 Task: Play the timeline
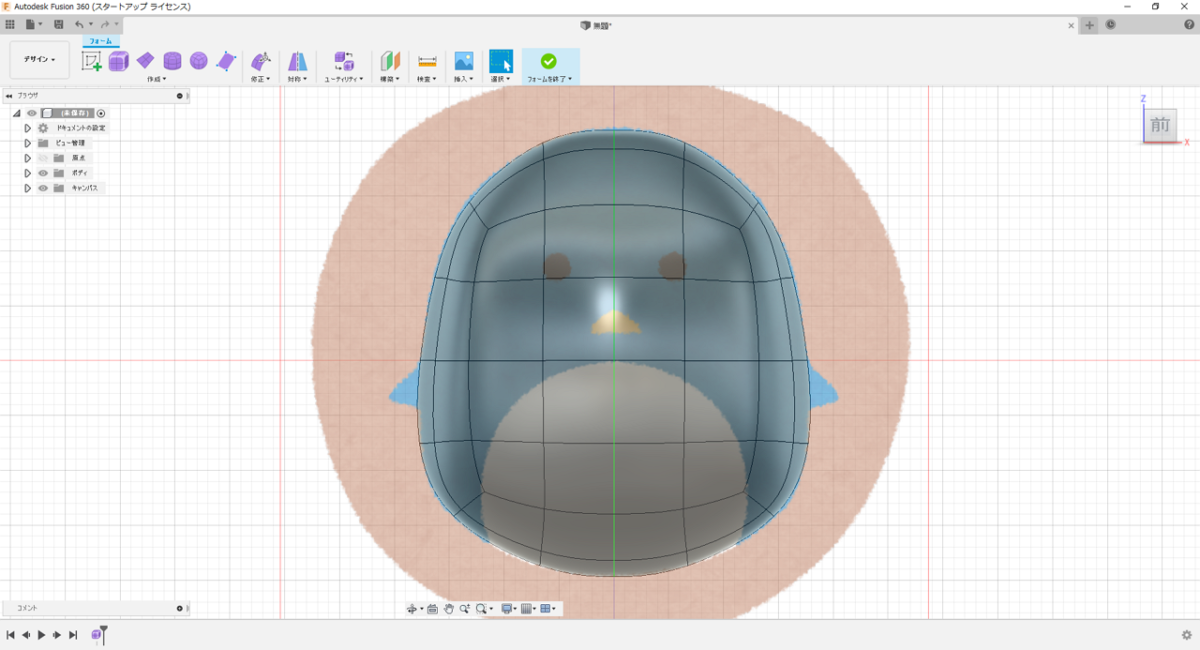click(41, 635)
